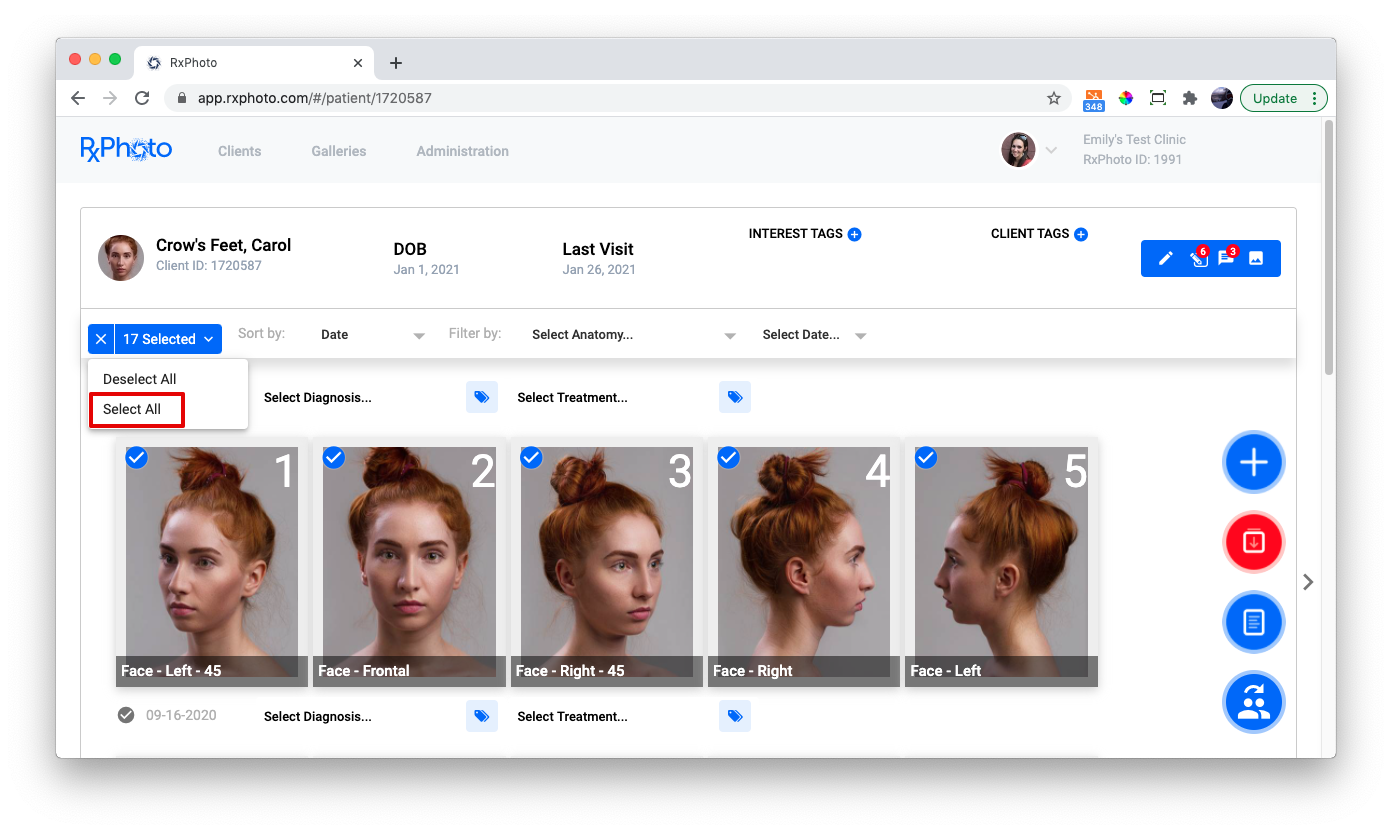The image size is (1392, 832).
Task: Open the Administration navigation link
Action: (462, 151)
